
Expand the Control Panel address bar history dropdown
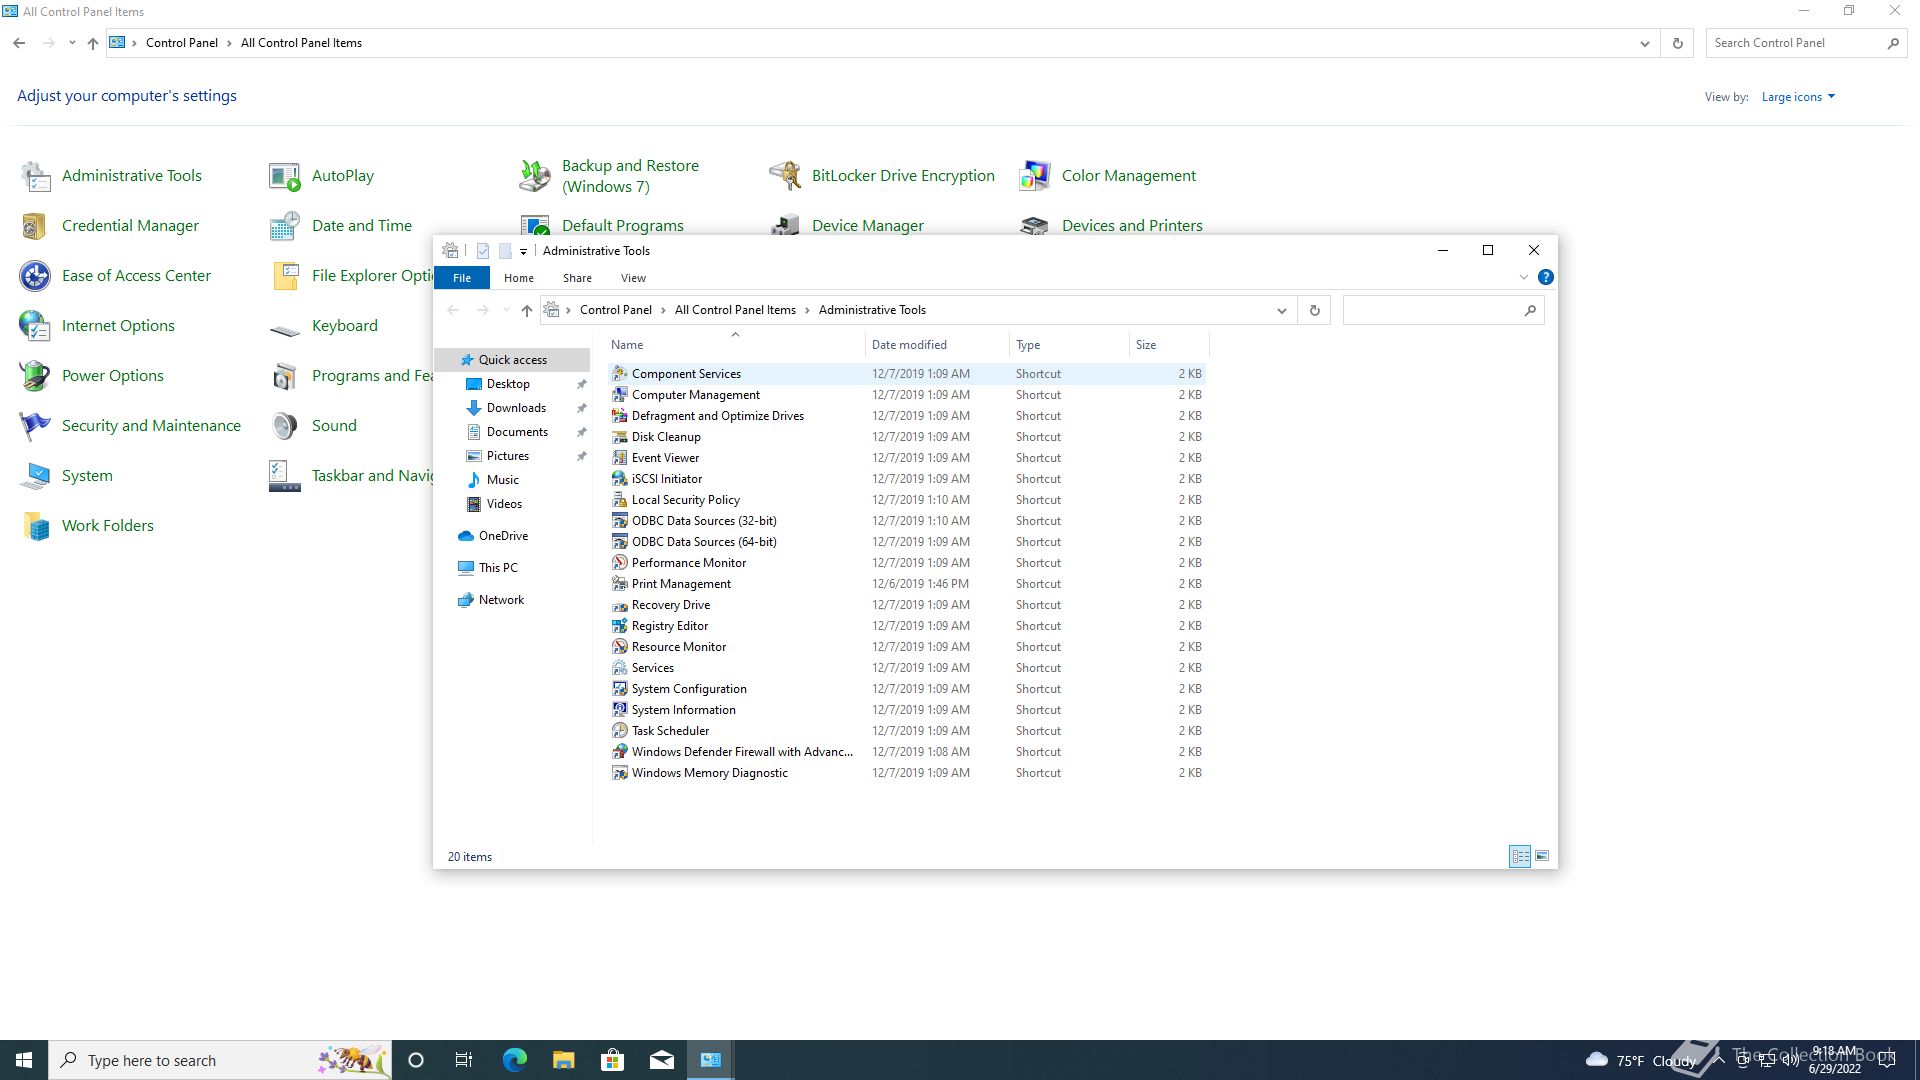pos(1644,43)
